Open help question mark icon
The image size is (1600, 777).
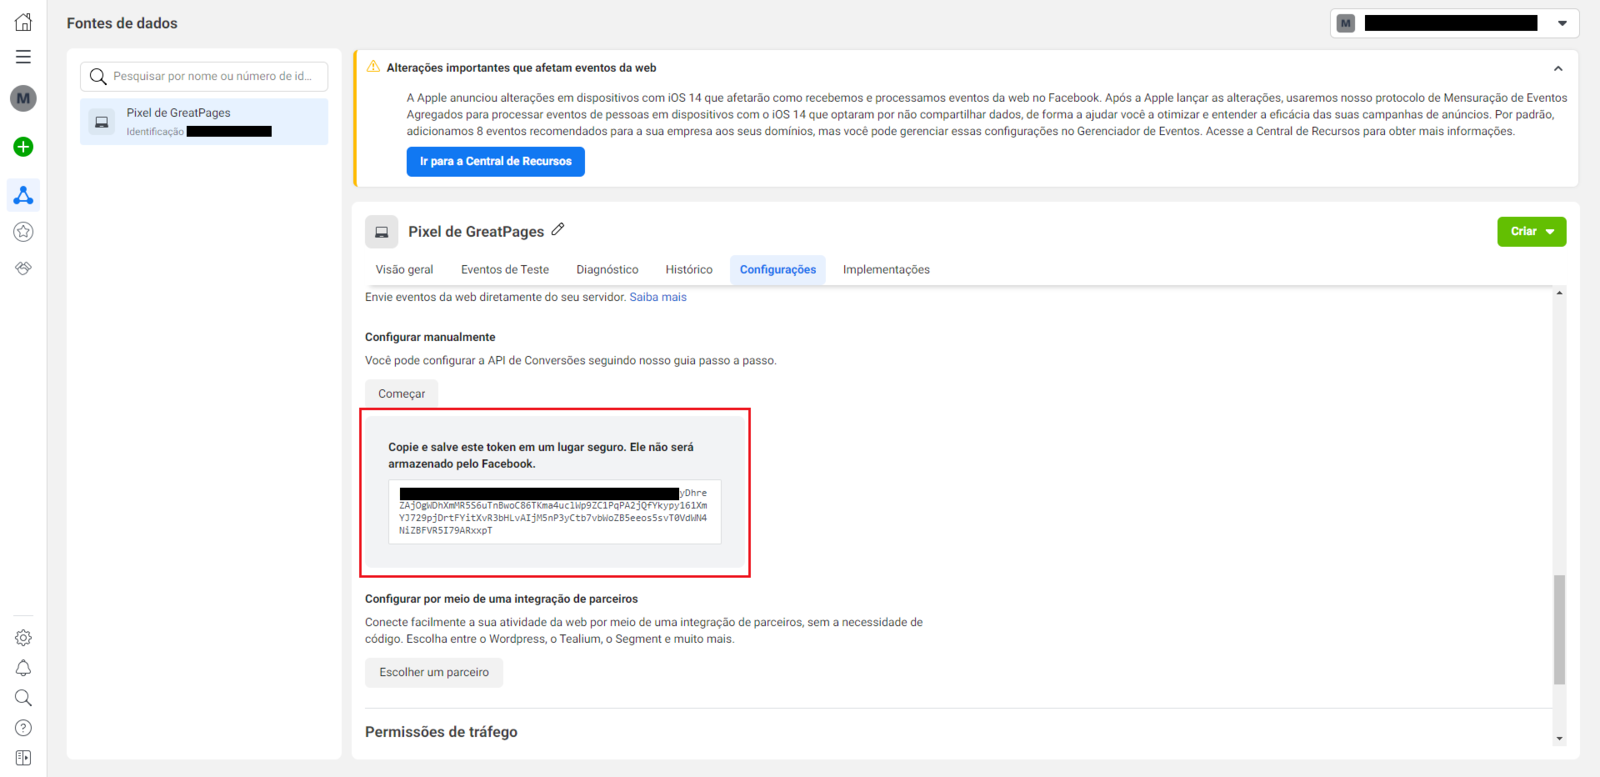[23, 728]
